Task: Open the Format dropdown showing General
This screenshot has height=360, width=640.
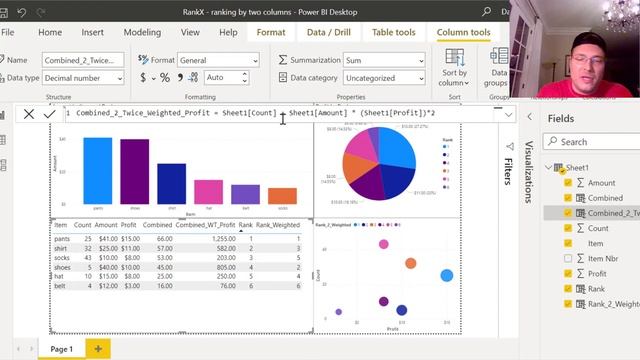Action: tap(218, 60)
